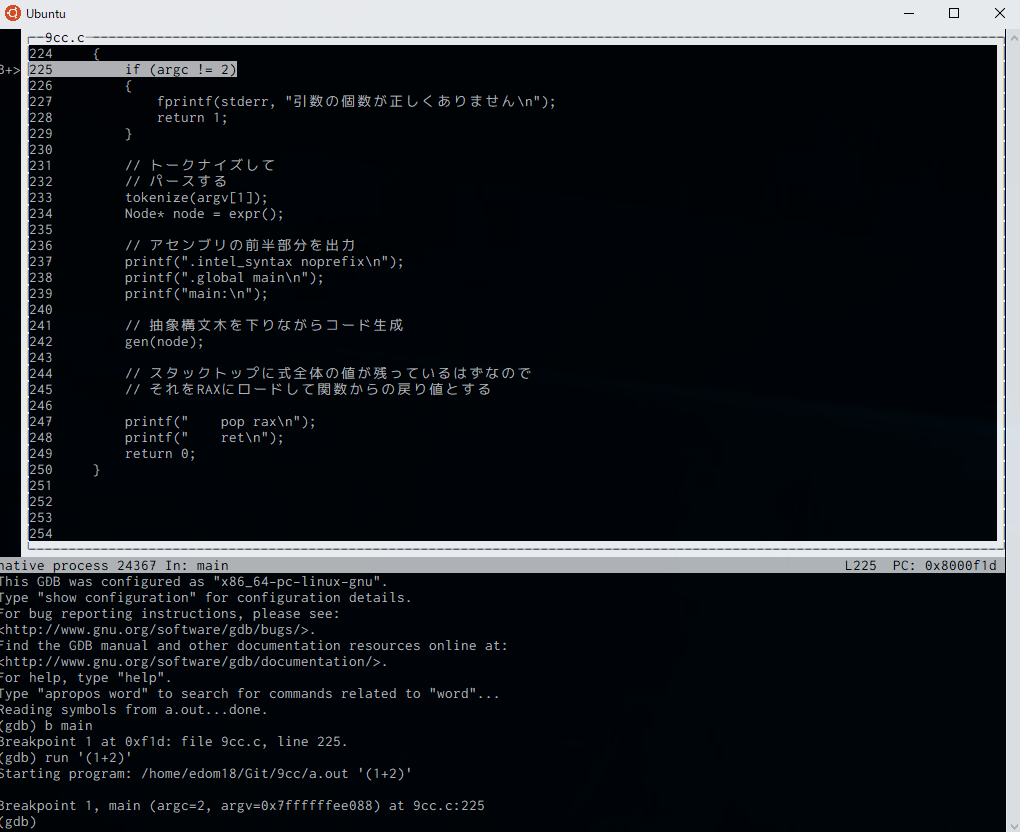Image resolution: width=1020 pixels, height=832 pixels.
Task: Click printf "main:" on line 239
Action: click(196, 294)
